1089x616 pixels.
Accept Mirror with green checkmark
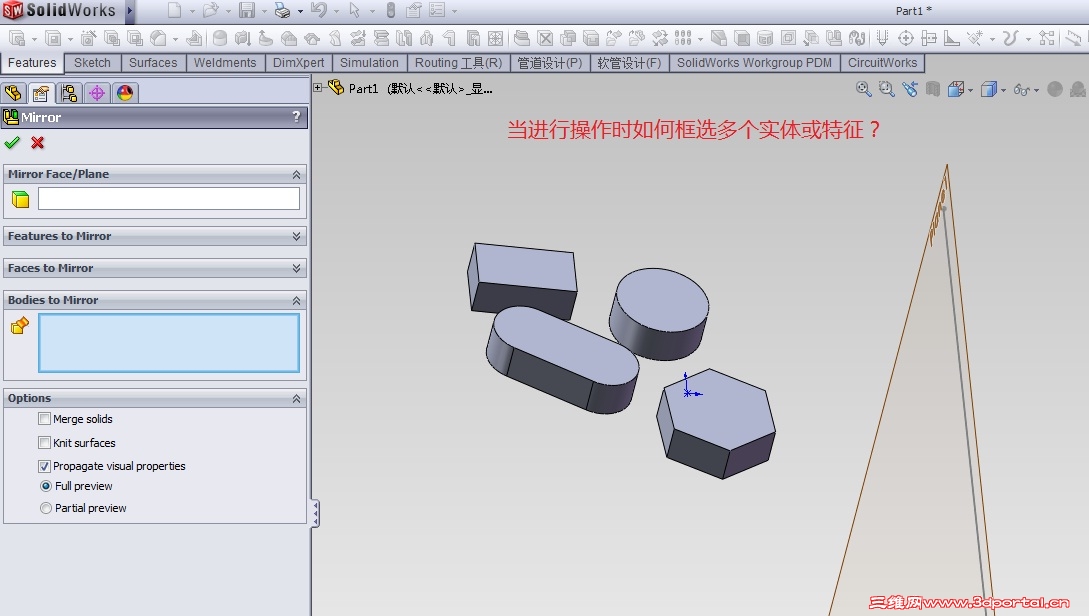[x=12, y=143]
